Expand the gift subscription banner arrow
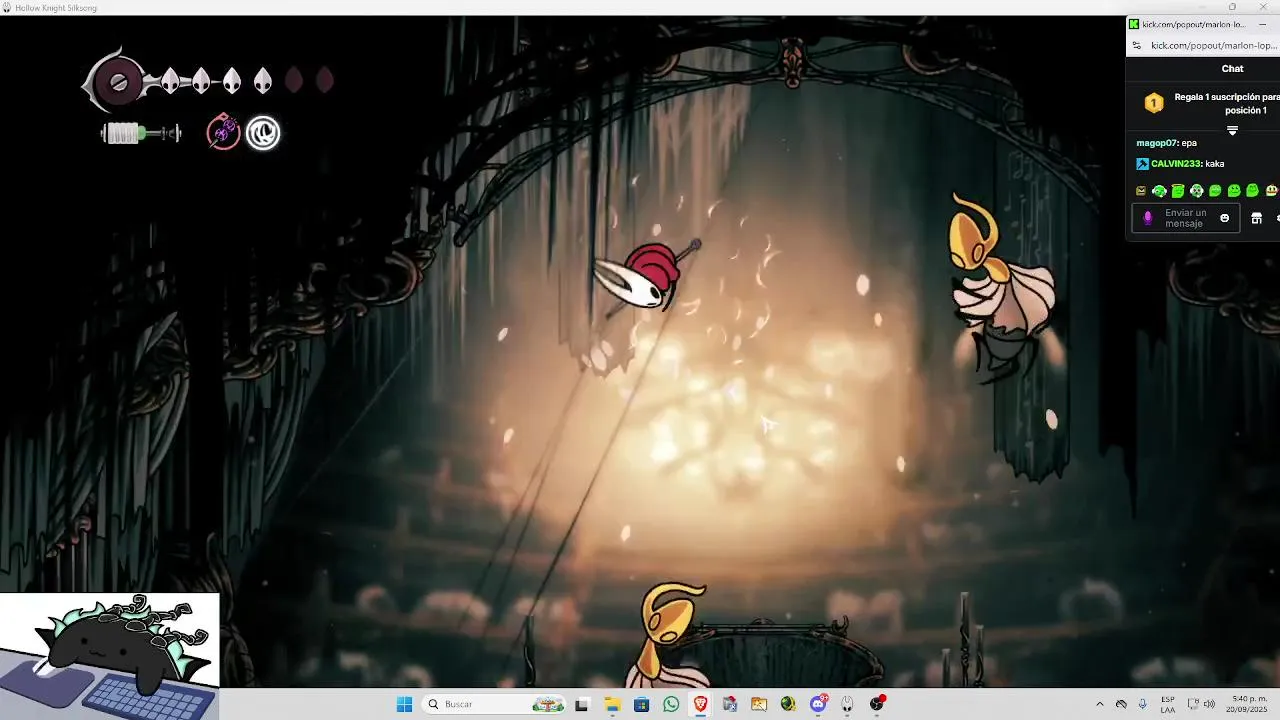The height and width of the screenshot is (720, 1280). tap(1232, 130)
